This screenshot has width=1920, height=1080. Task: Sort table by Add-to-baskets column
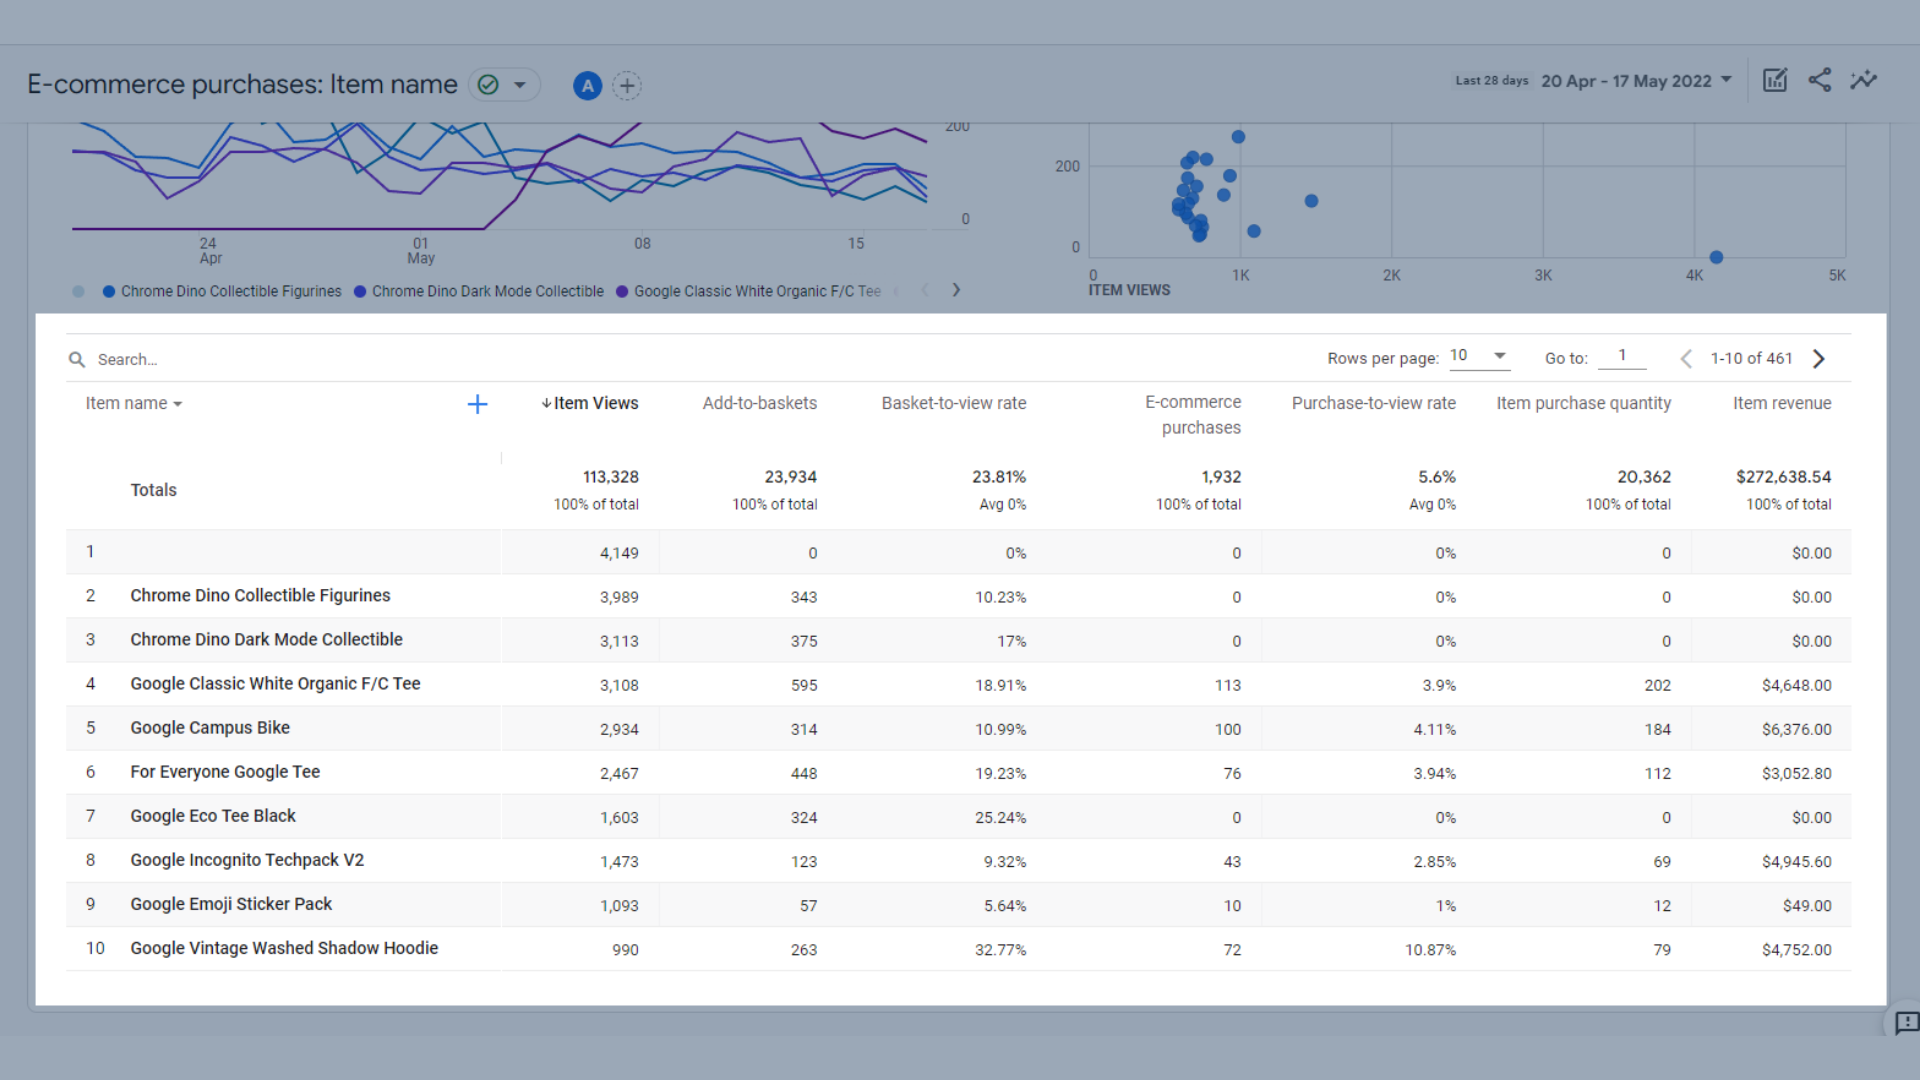tap(759, 403)
